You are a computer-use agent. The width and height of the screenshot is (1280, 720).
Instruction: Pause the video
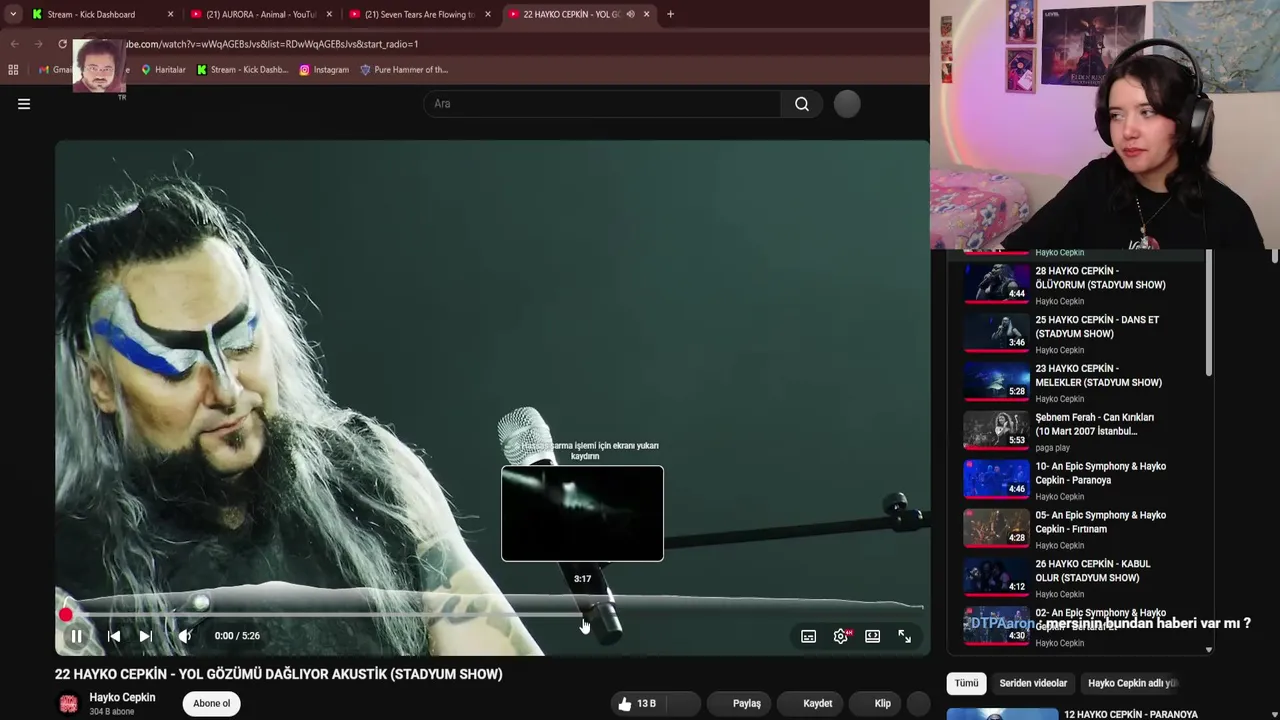(76, 636)
